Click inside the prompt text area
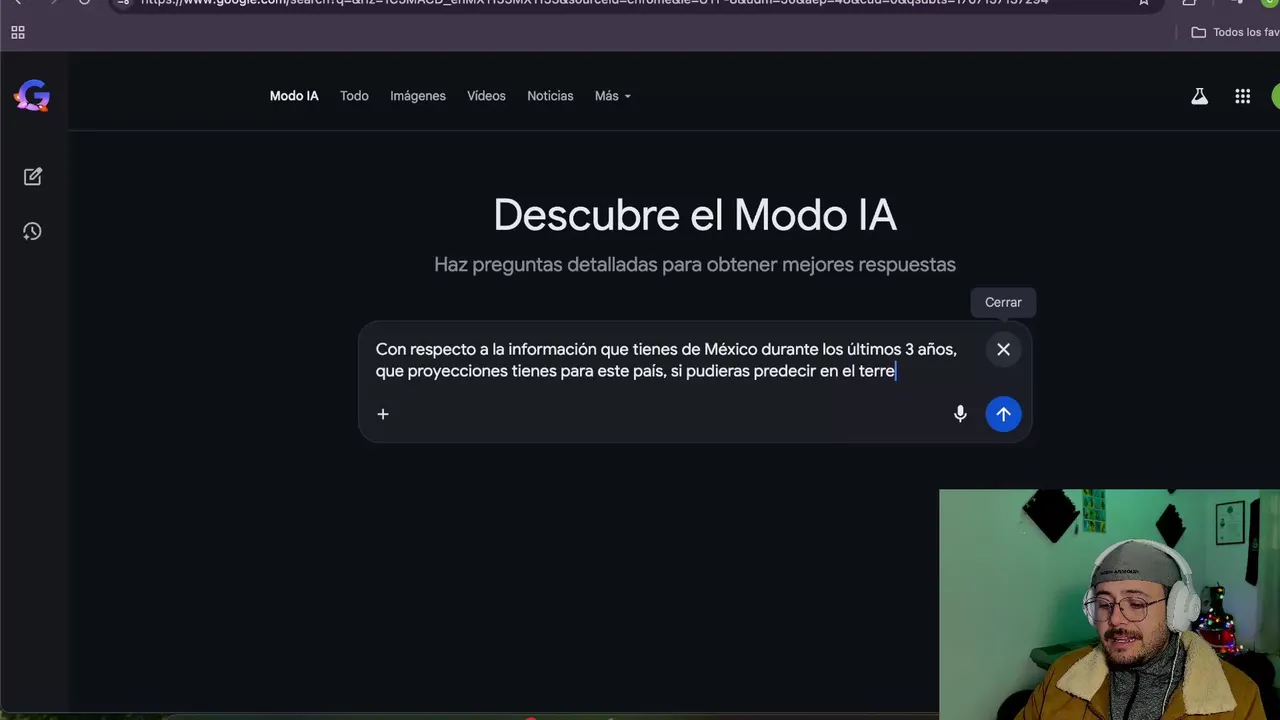1280x720 pixels. click(666, 360)
